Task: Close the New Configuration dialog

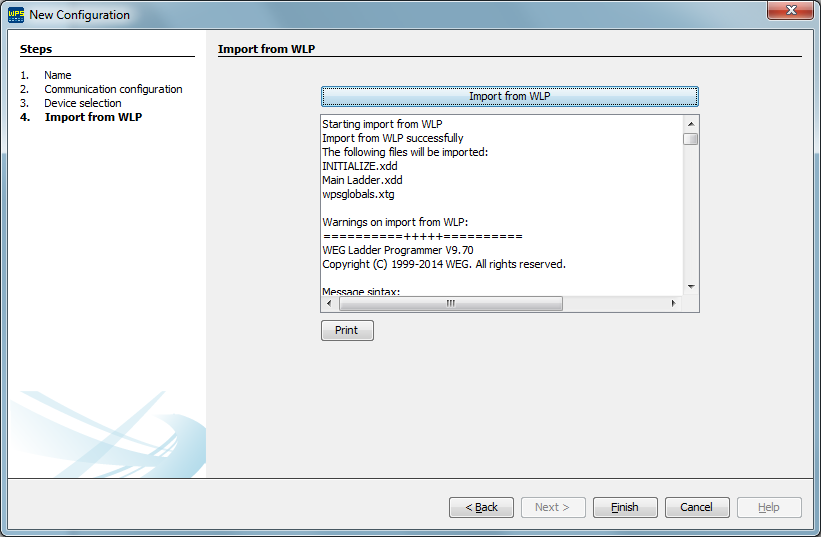Action: 789,12
